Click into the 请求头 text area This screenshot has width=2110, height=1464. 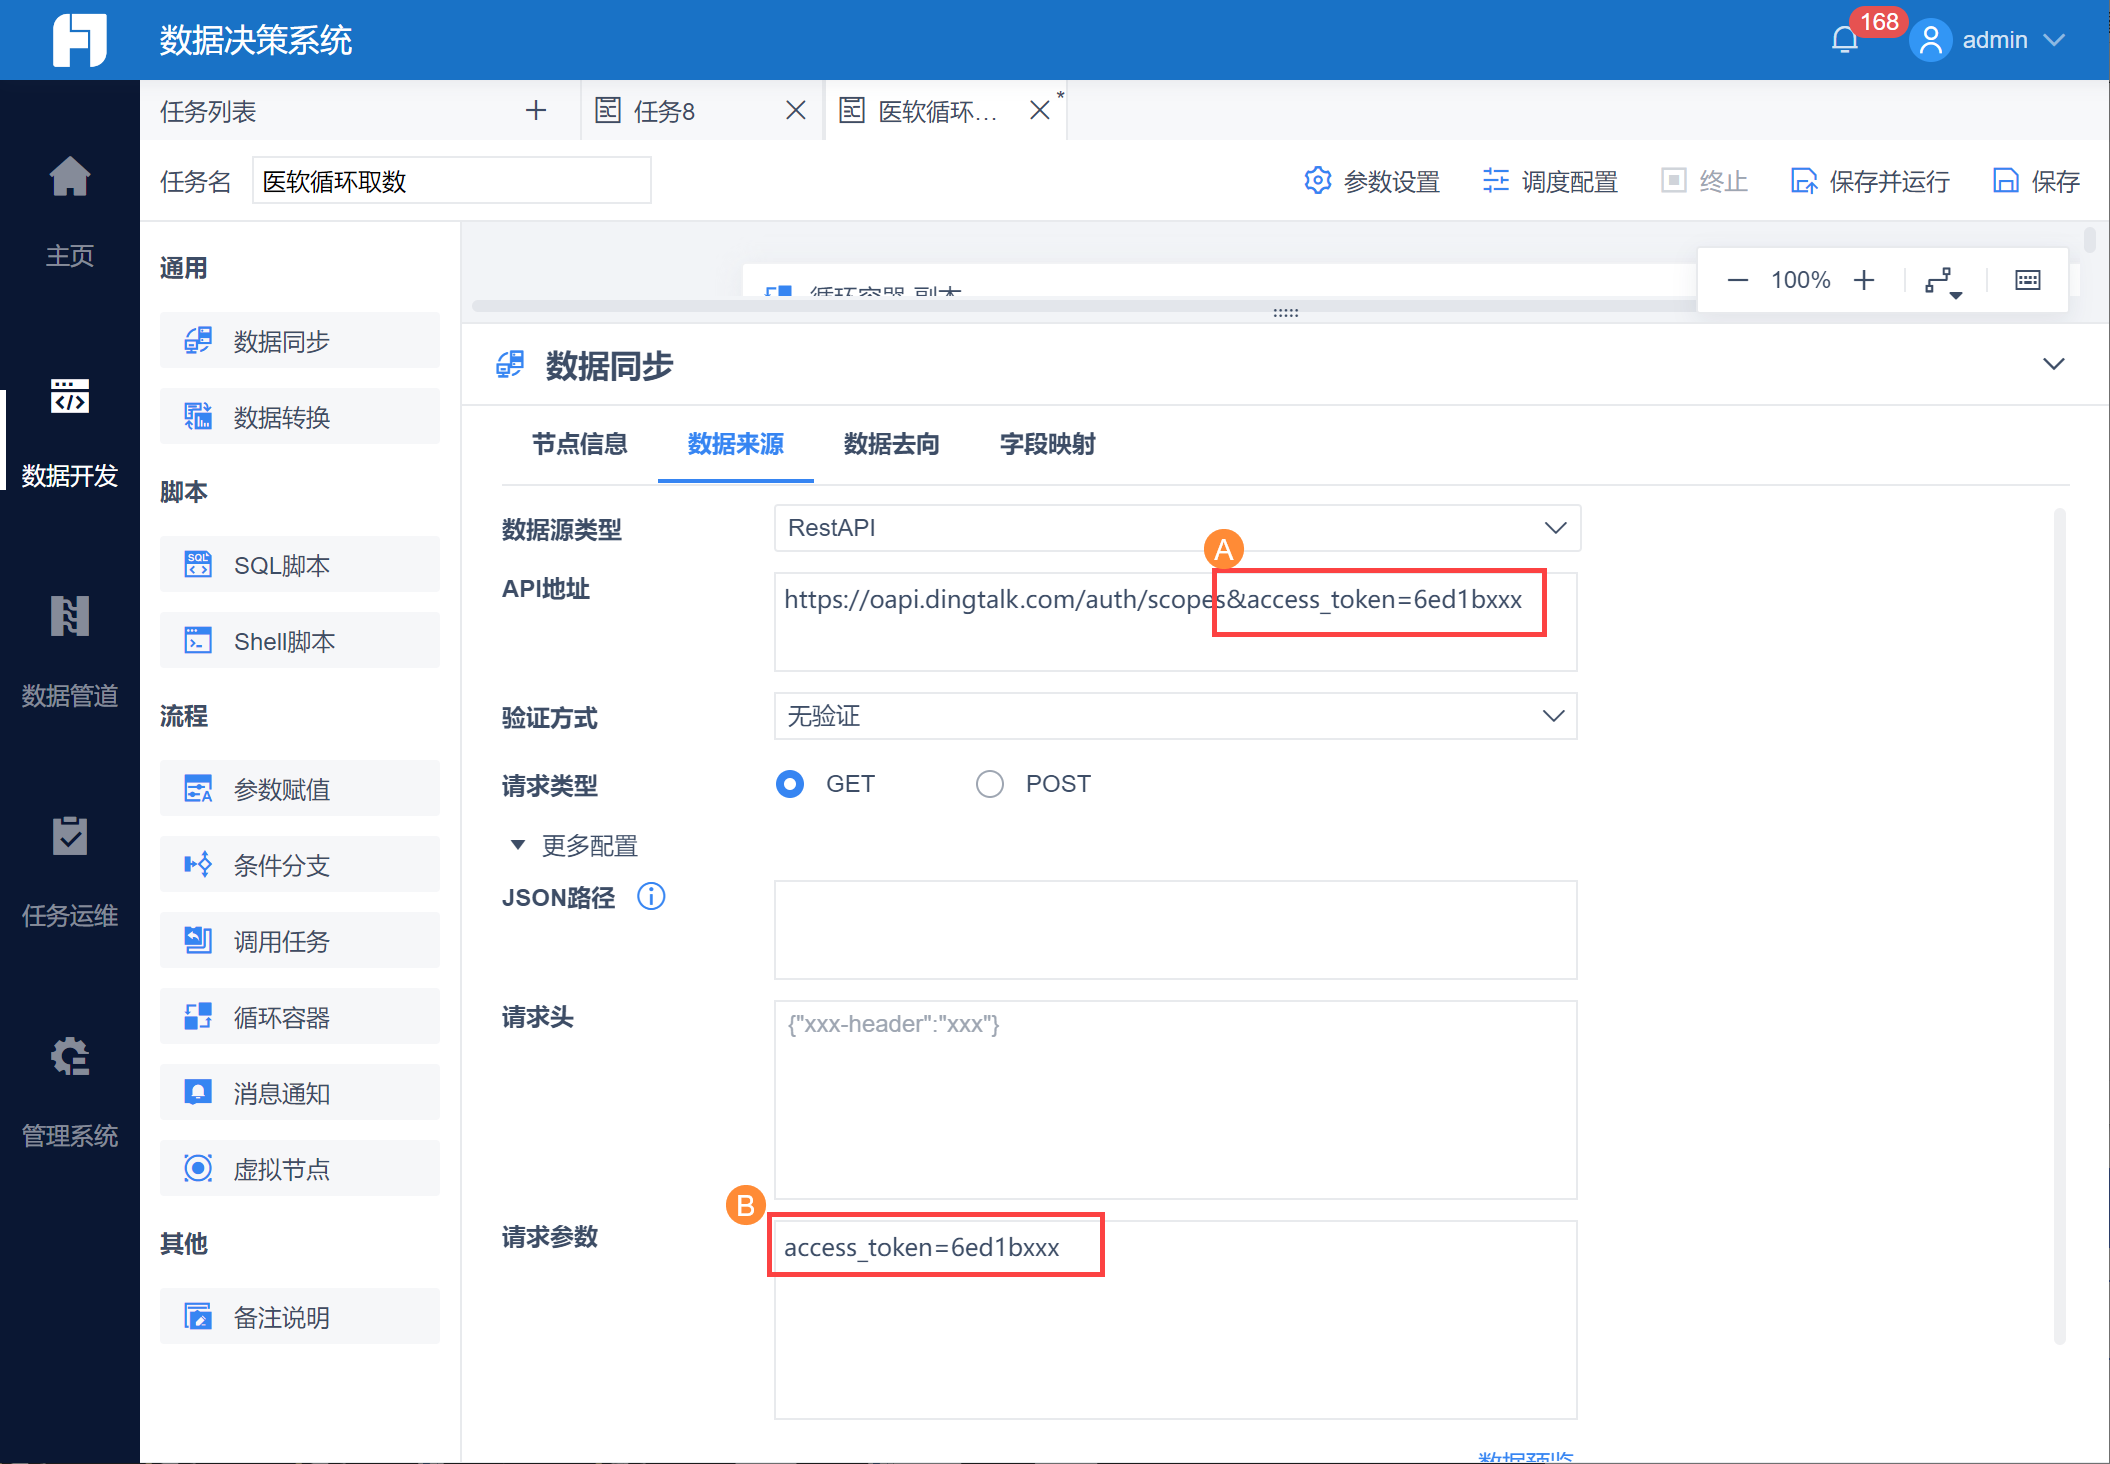click(x=1174, y=1100)
